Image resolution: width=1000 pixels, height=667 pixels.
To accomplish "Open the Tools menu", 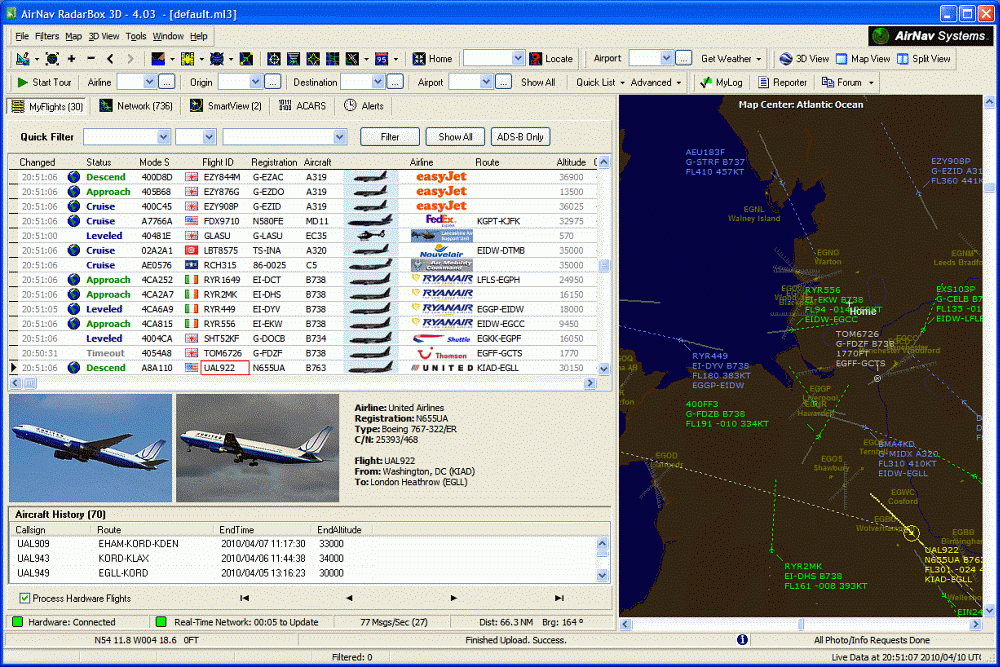I will [x=139, y=35].
